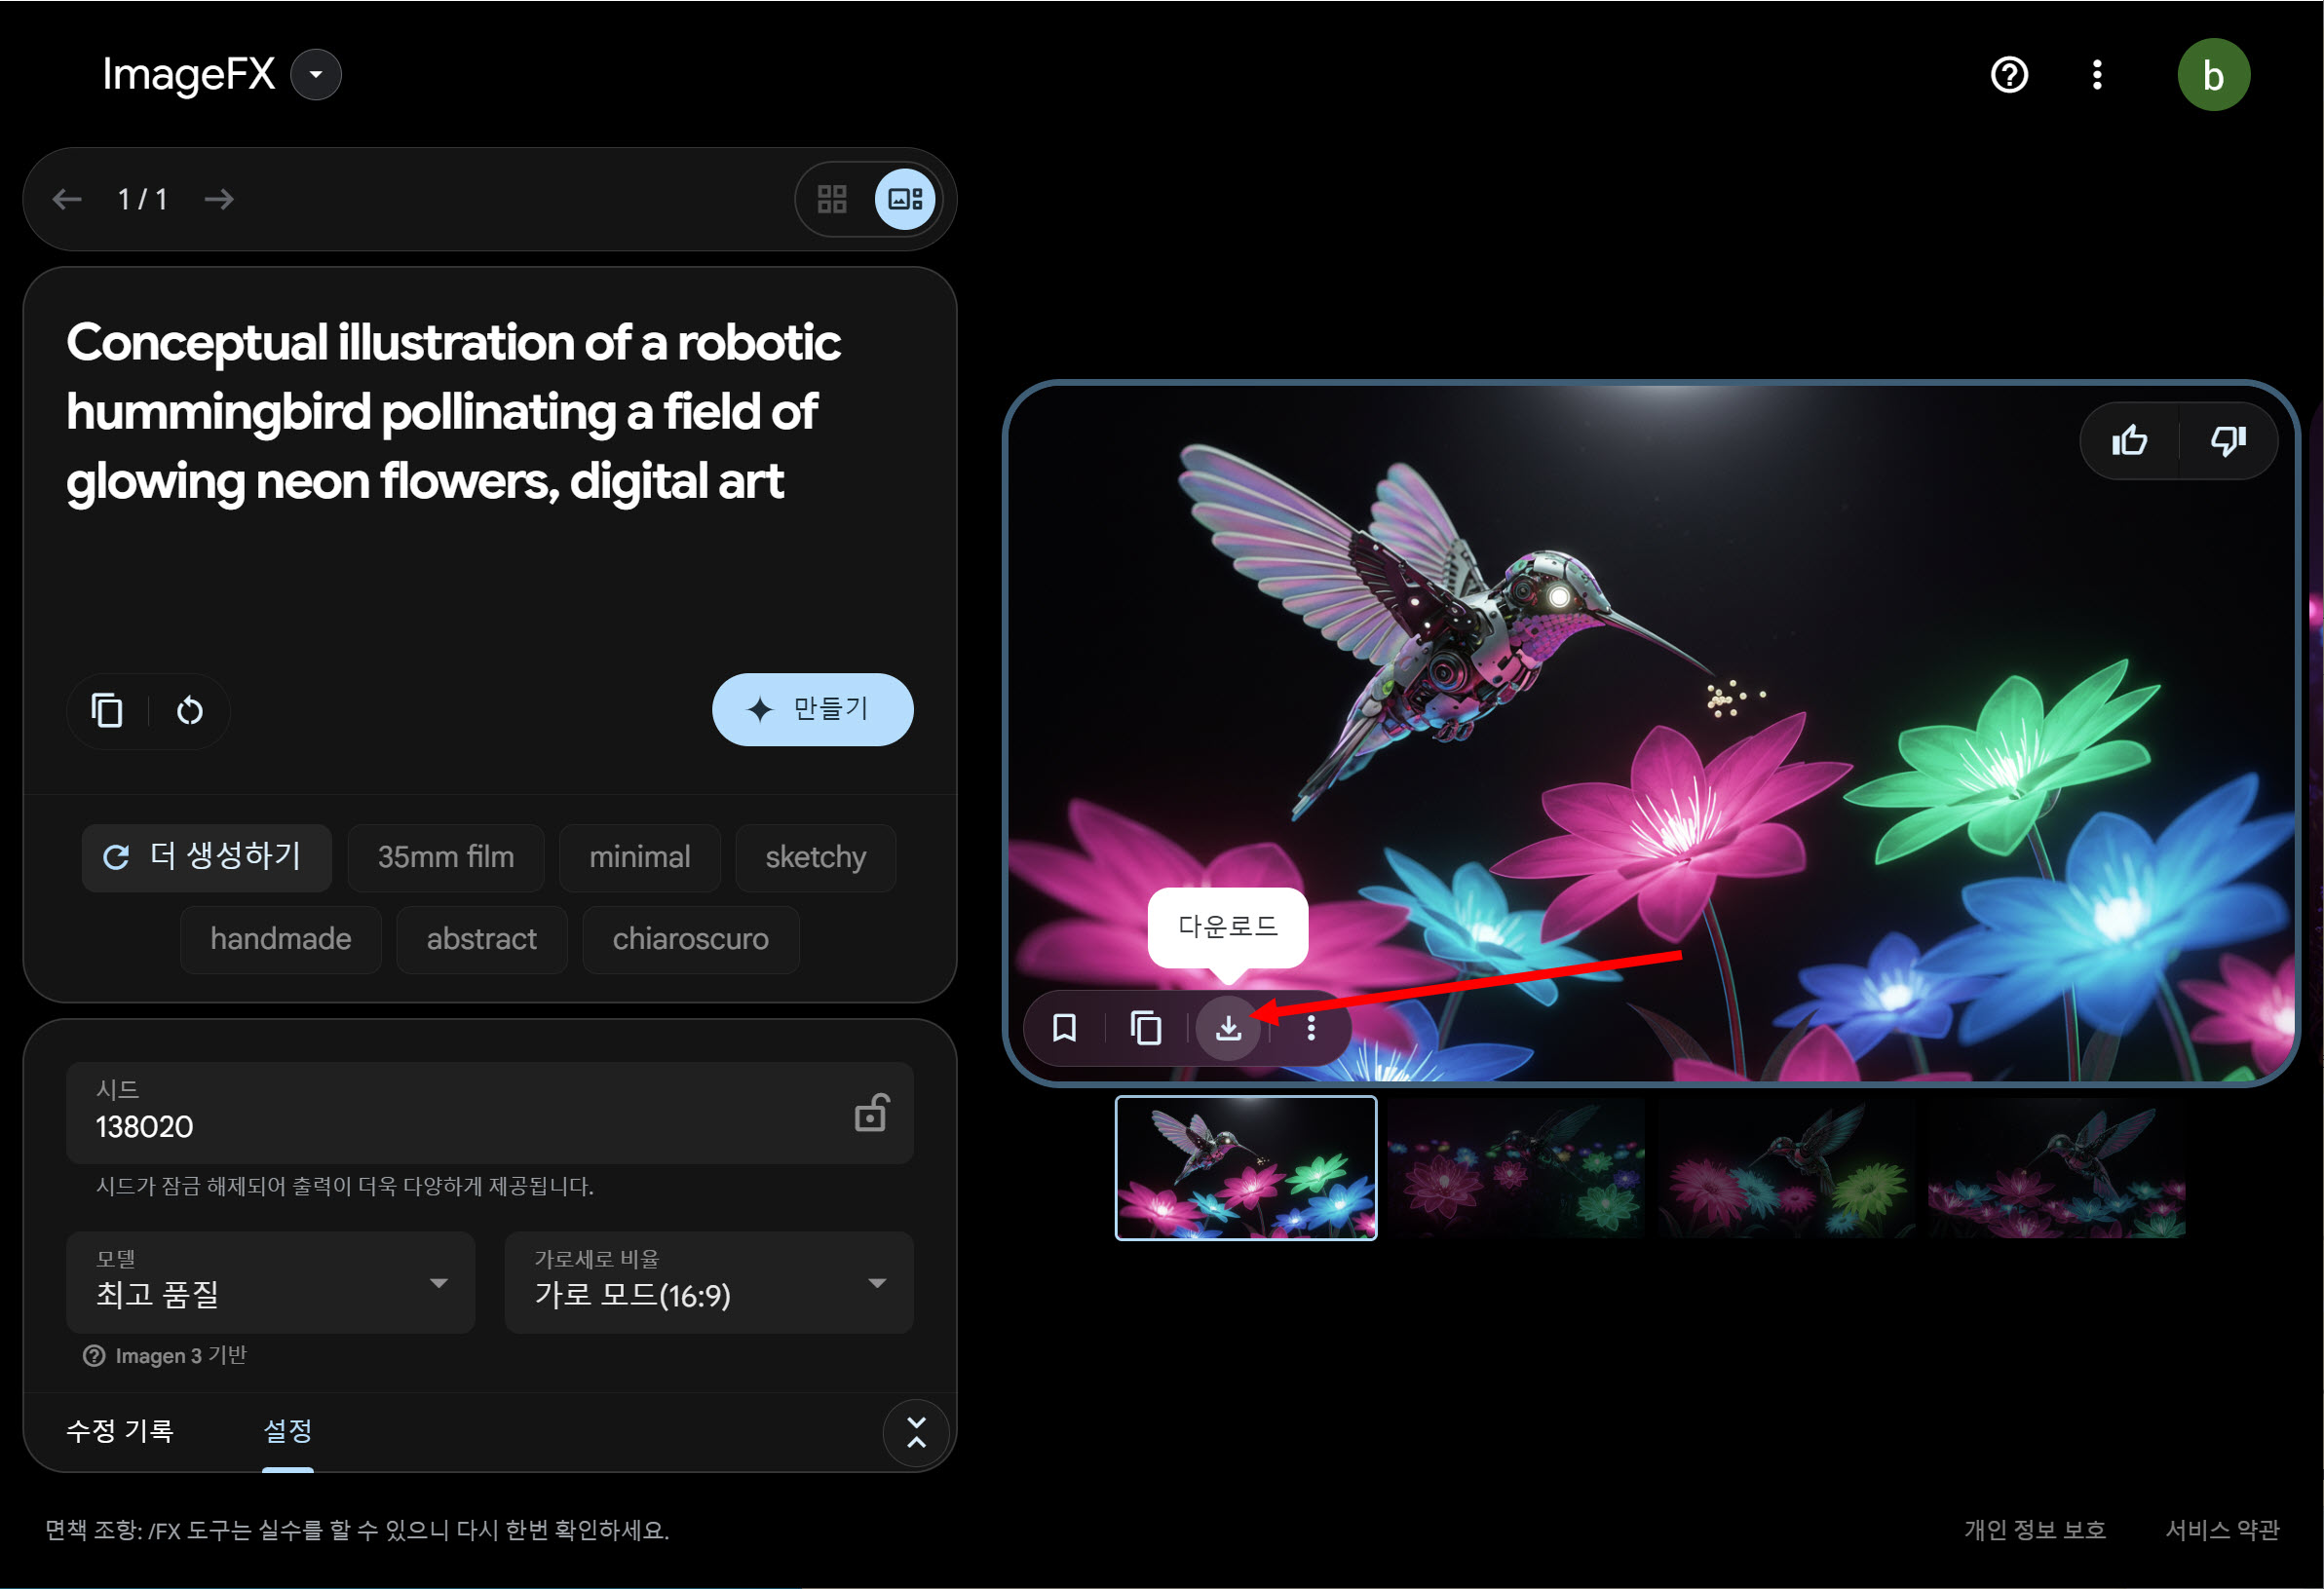
Task: Select the 설정 tab
Action: (x=287, y=1431)
